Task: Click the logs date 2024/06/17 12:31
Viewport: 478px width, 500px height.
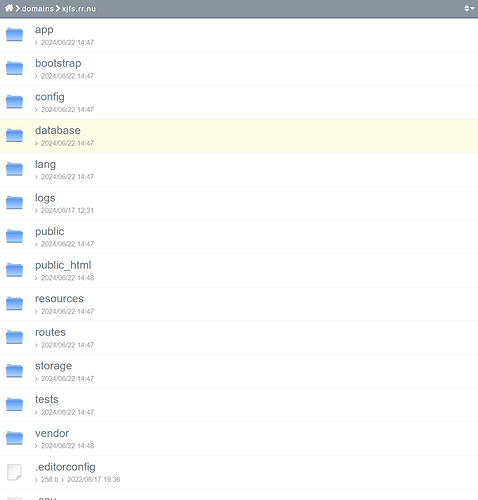Action: coord(67,211)
